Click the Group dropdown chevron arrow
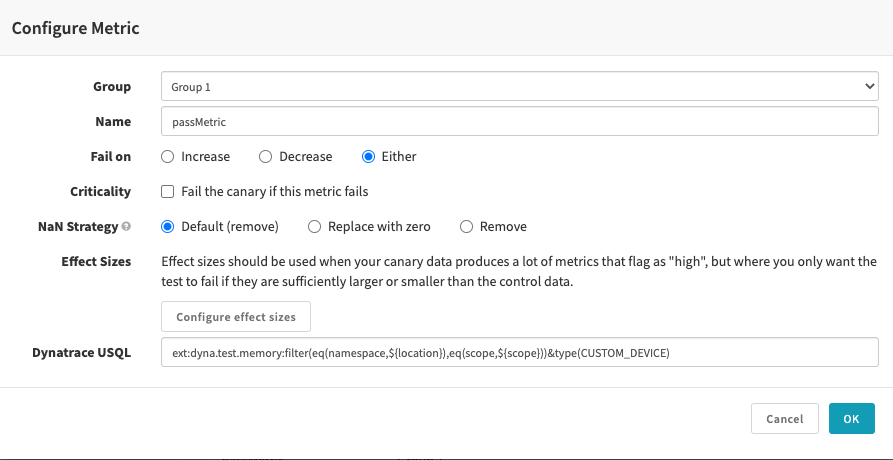893x460 pixels. pyautogui.click(x=869, y=87)
